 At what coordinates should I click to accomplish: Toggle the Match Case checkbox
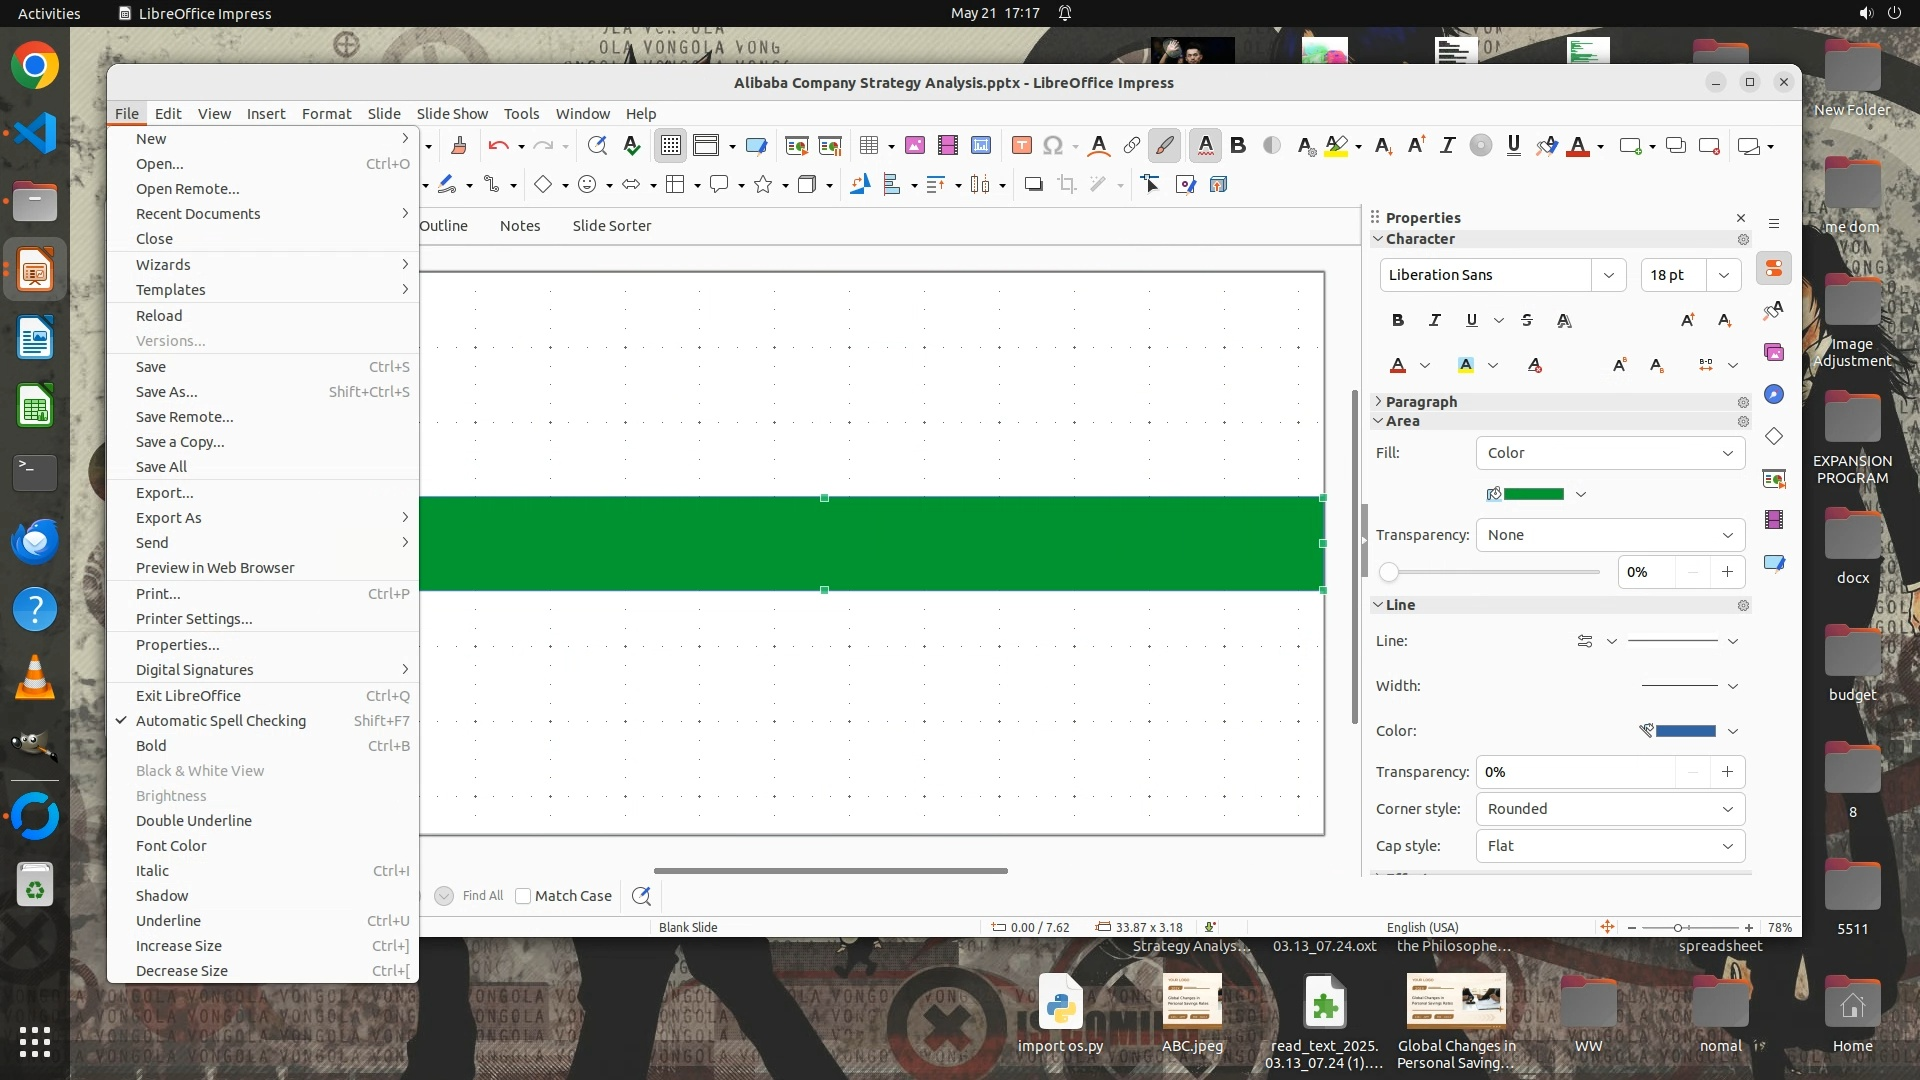[523, 896]
